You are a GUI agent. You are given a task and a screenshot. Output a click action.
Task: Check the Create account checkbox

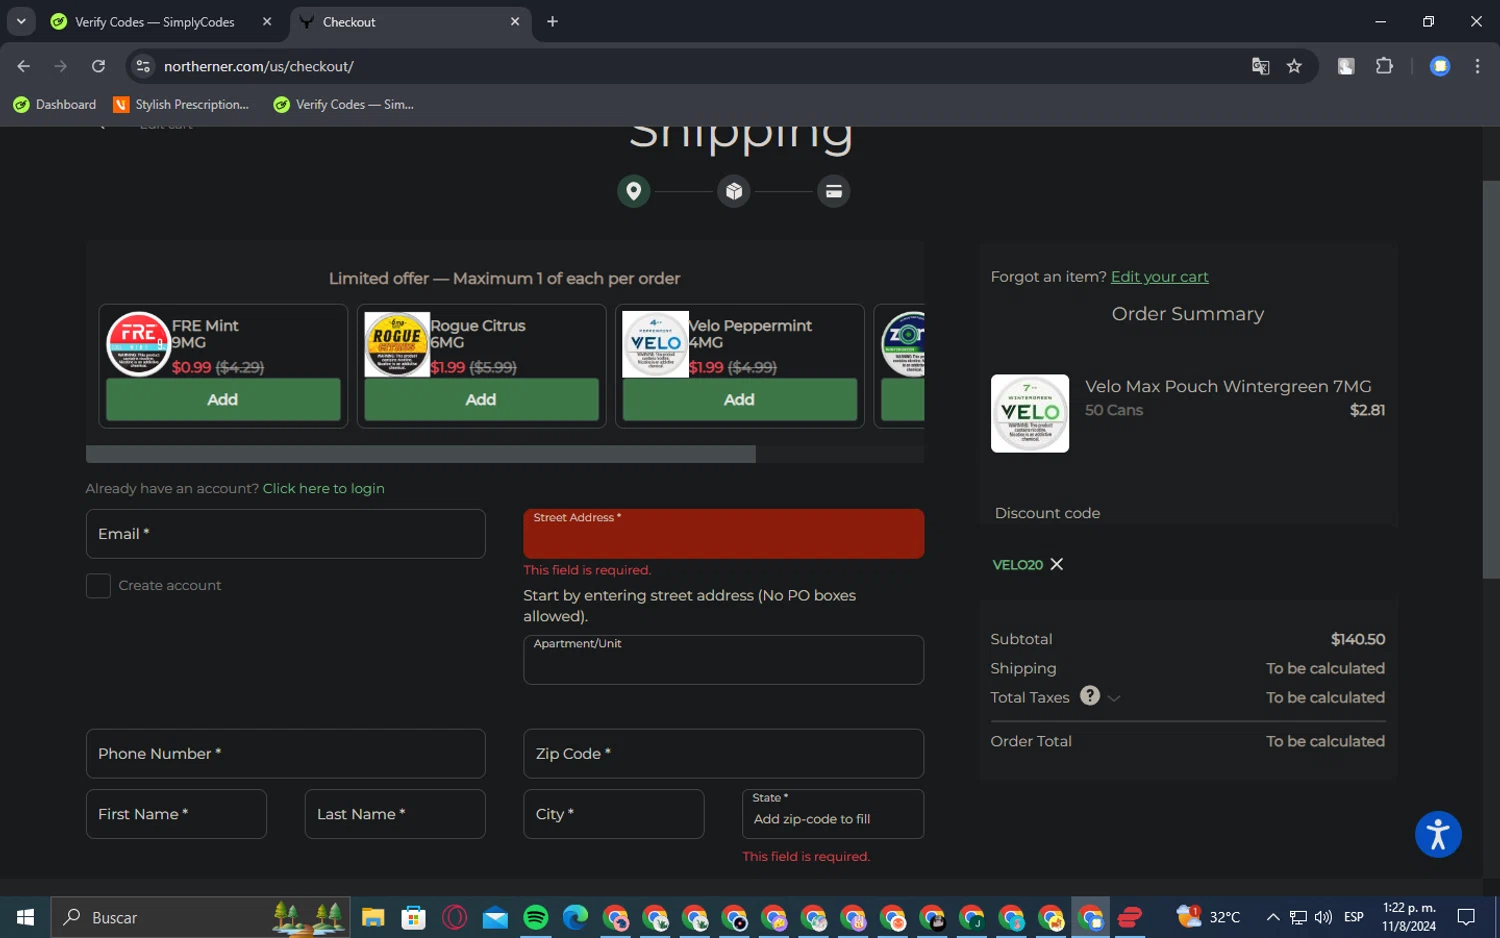pyautogui.click(x=98, y=586)
